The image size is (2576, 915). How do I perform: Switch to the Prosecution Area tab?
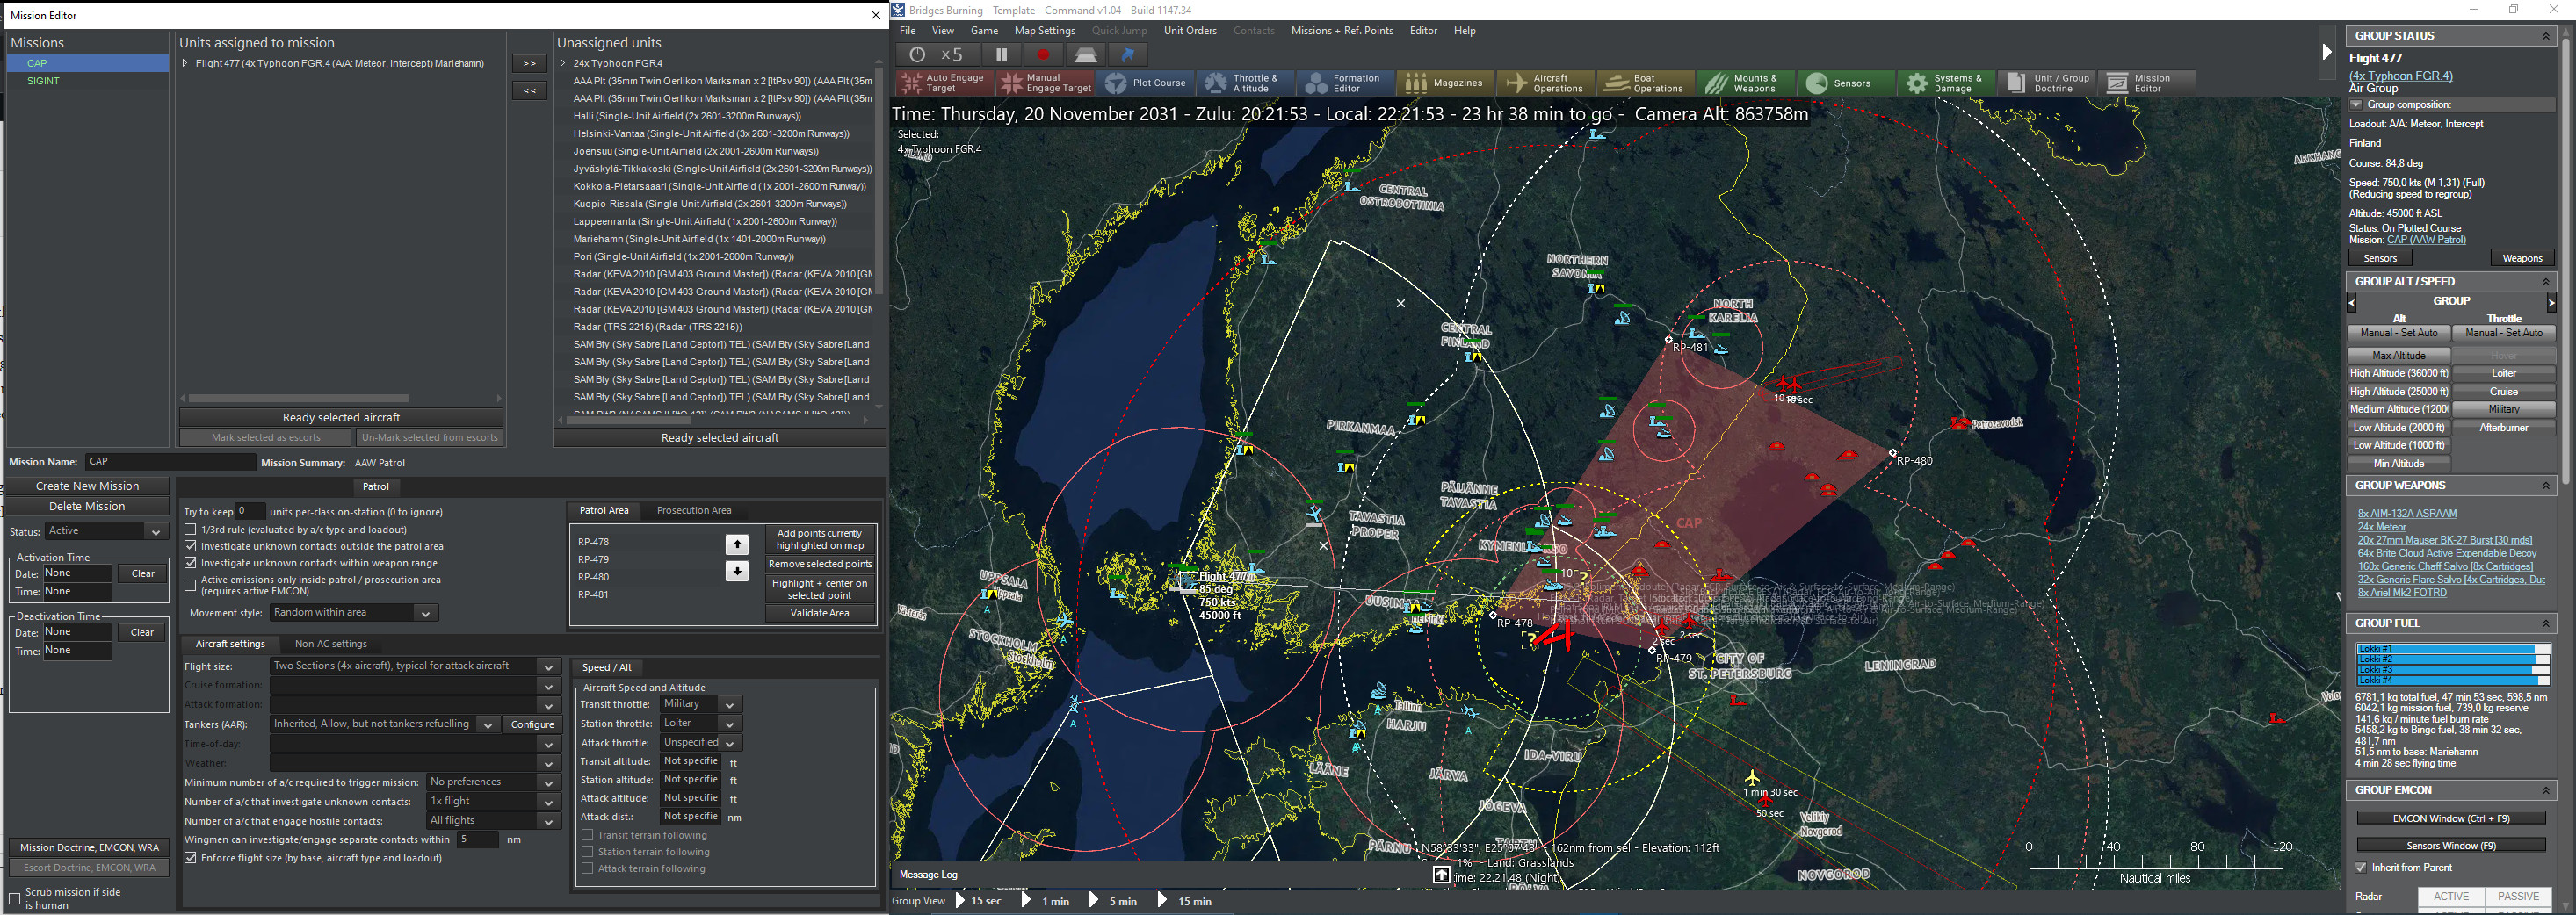tap(693, 511)
